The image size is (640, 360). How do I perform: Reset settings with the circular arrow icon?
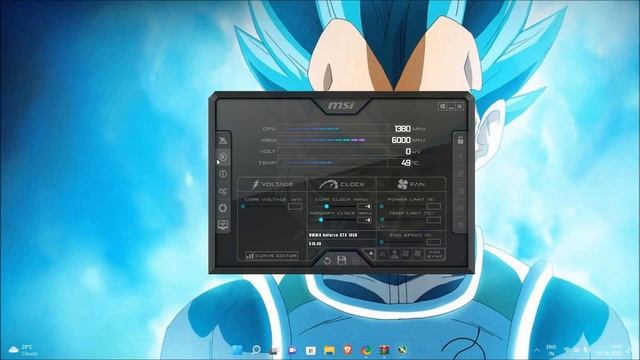(x=327, y=260)
